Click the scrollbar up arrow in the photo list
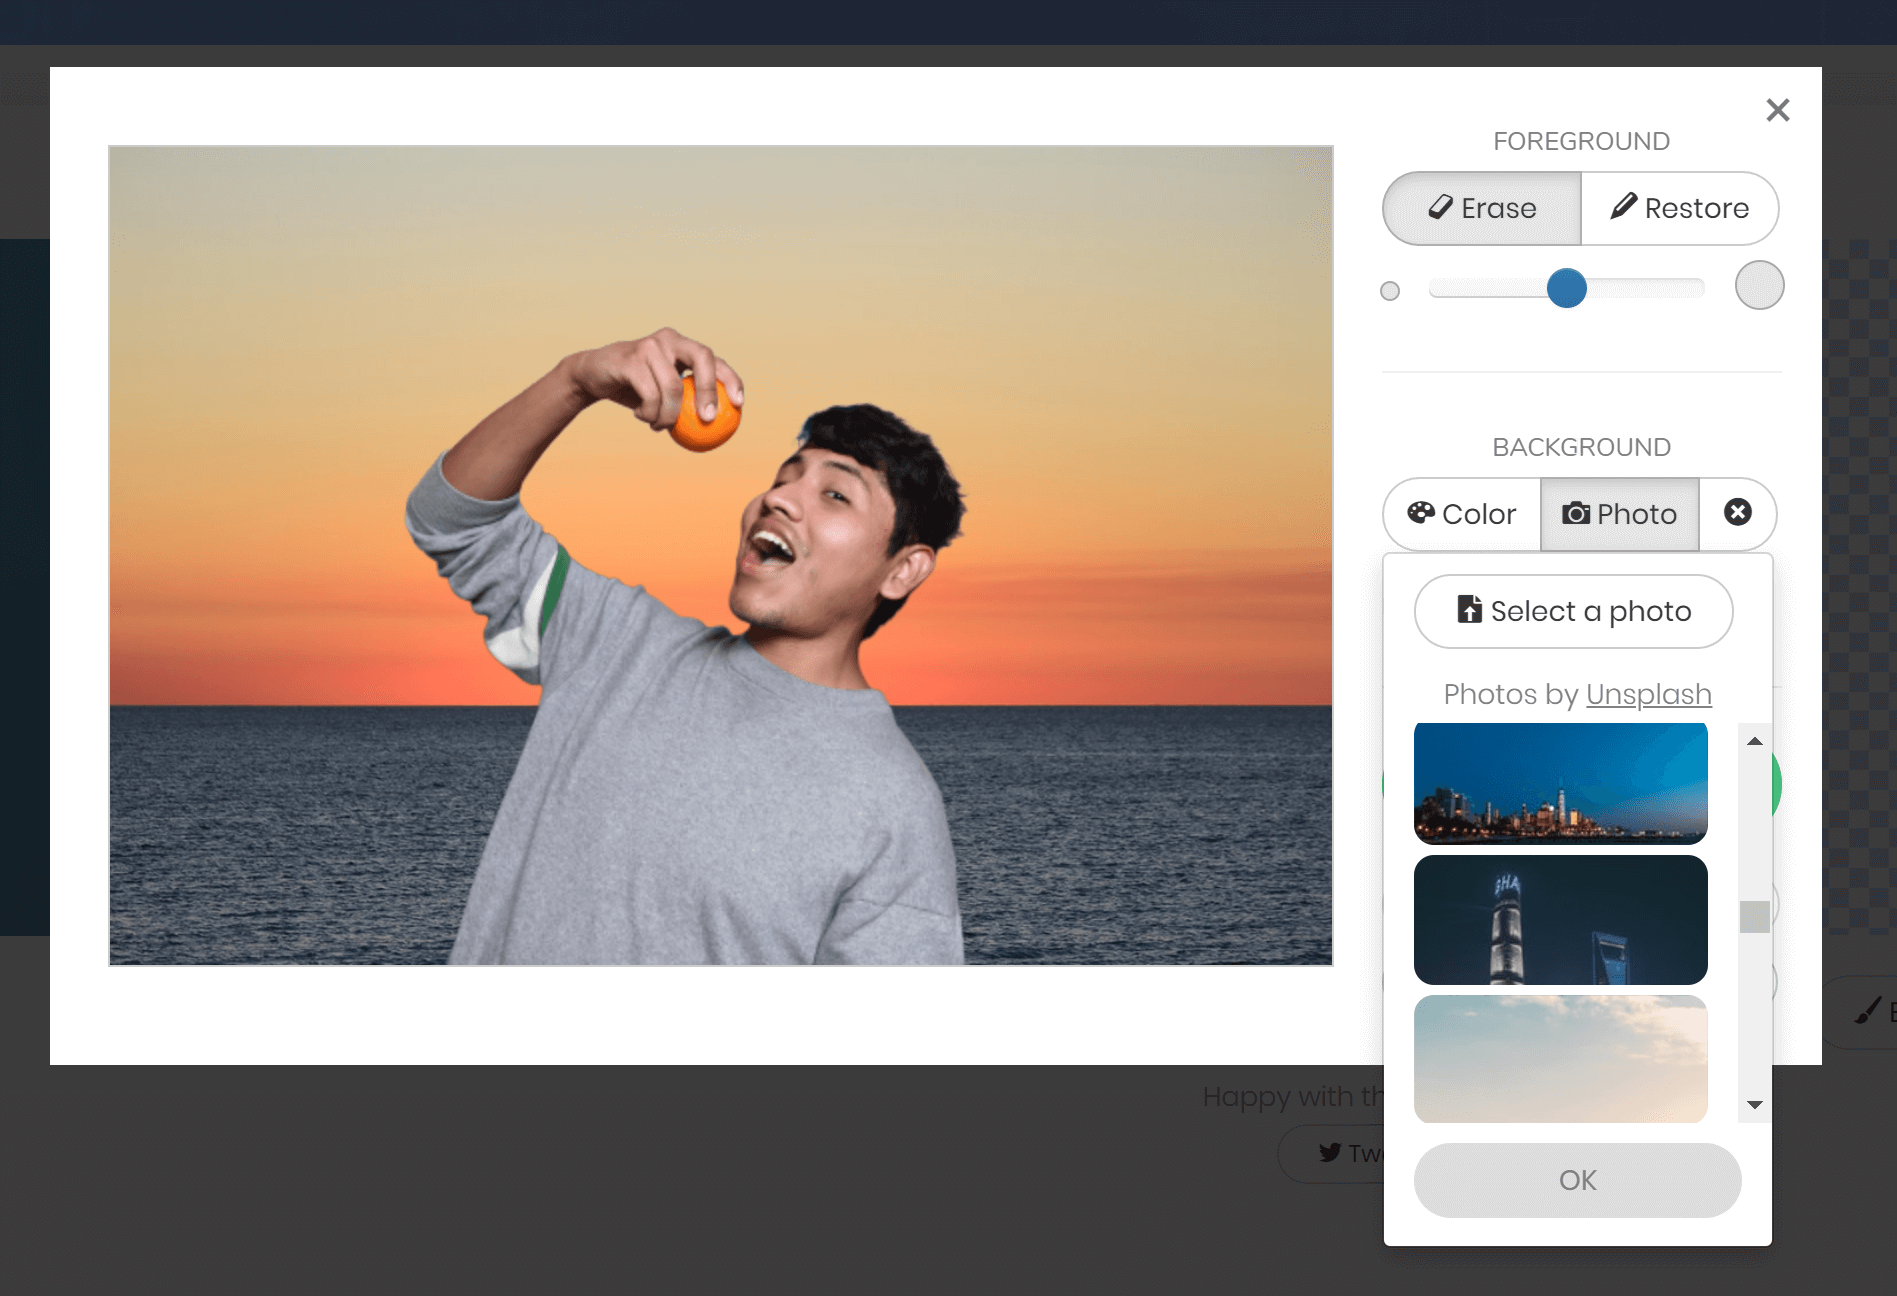Viewport: 1897px width, 1296px height. 1755,742
